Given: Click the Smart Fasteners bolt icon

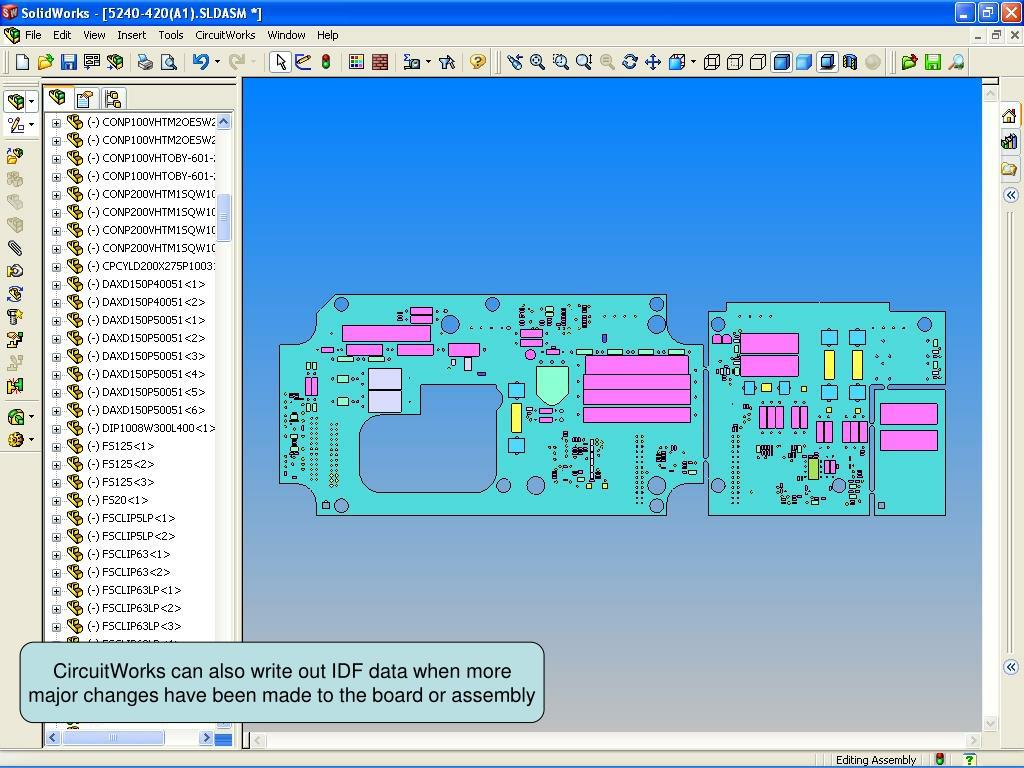Looking at the screenshot, I should click(x=15, y=317).
